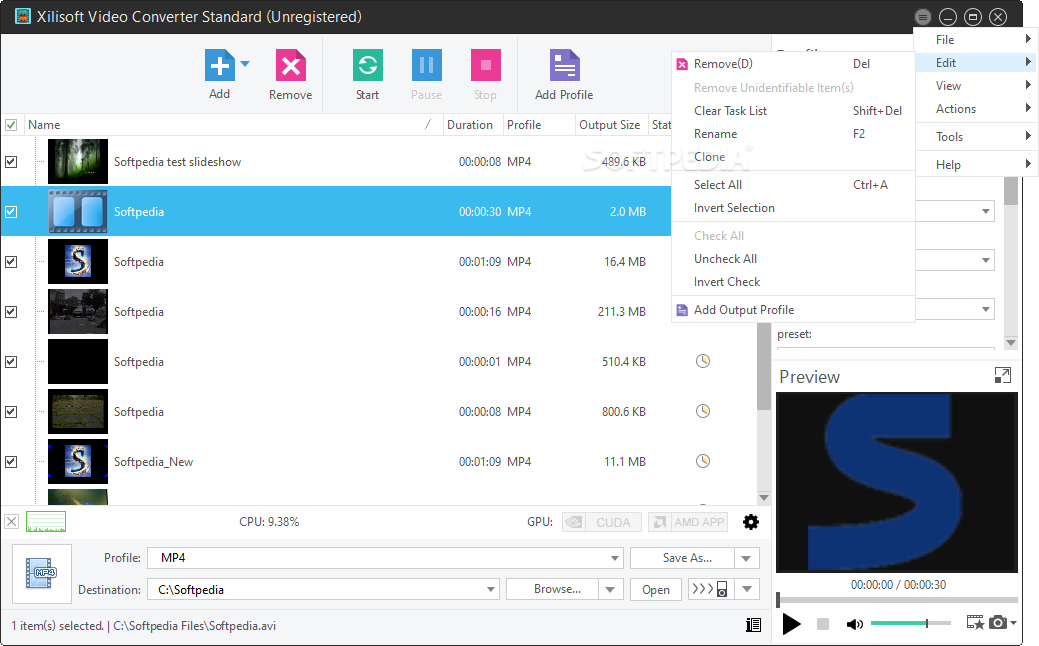
Task: Click the preview seek bar
Action: (897, 600)
